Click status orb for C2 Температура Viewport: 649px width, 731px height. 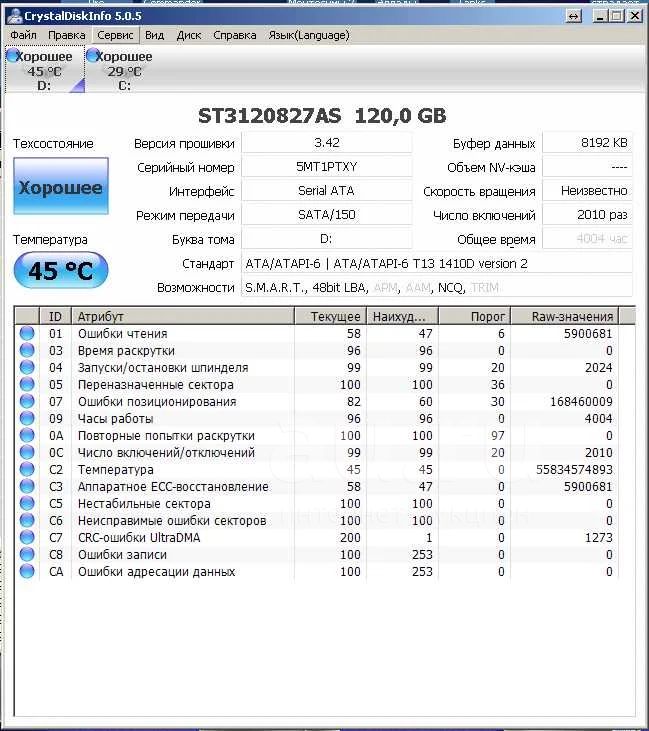click(x=27, y=469)
